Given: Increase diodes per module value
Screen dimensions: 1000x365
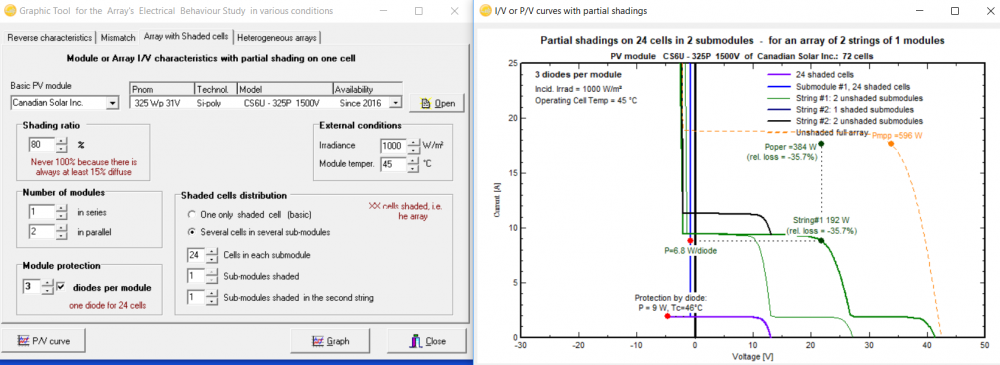Looking at the screenshot, I should 47,284.
